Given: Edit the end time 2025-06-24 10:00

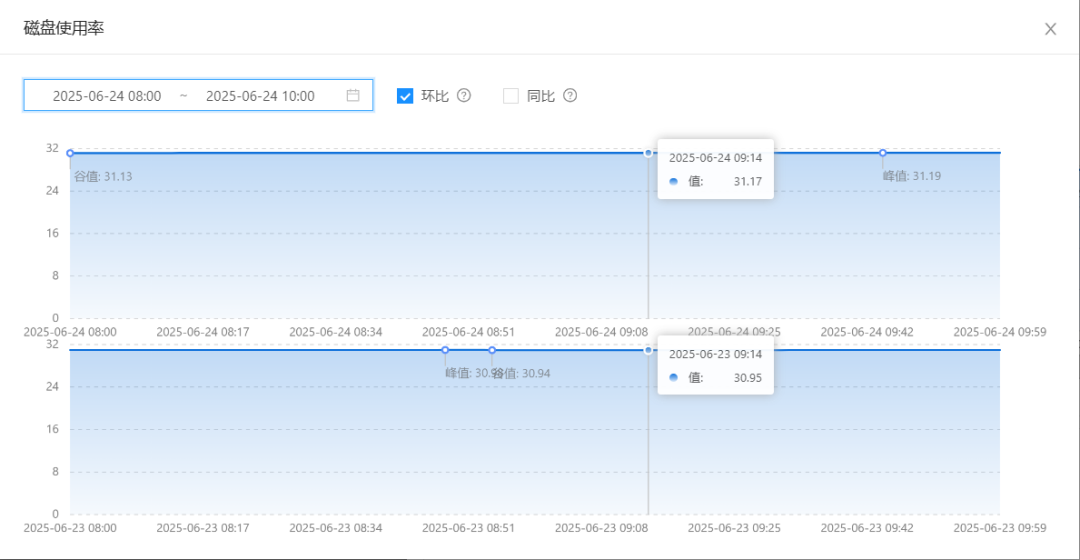Looking at the screenshot, I should pyautogui.click(x=260, y=96).
